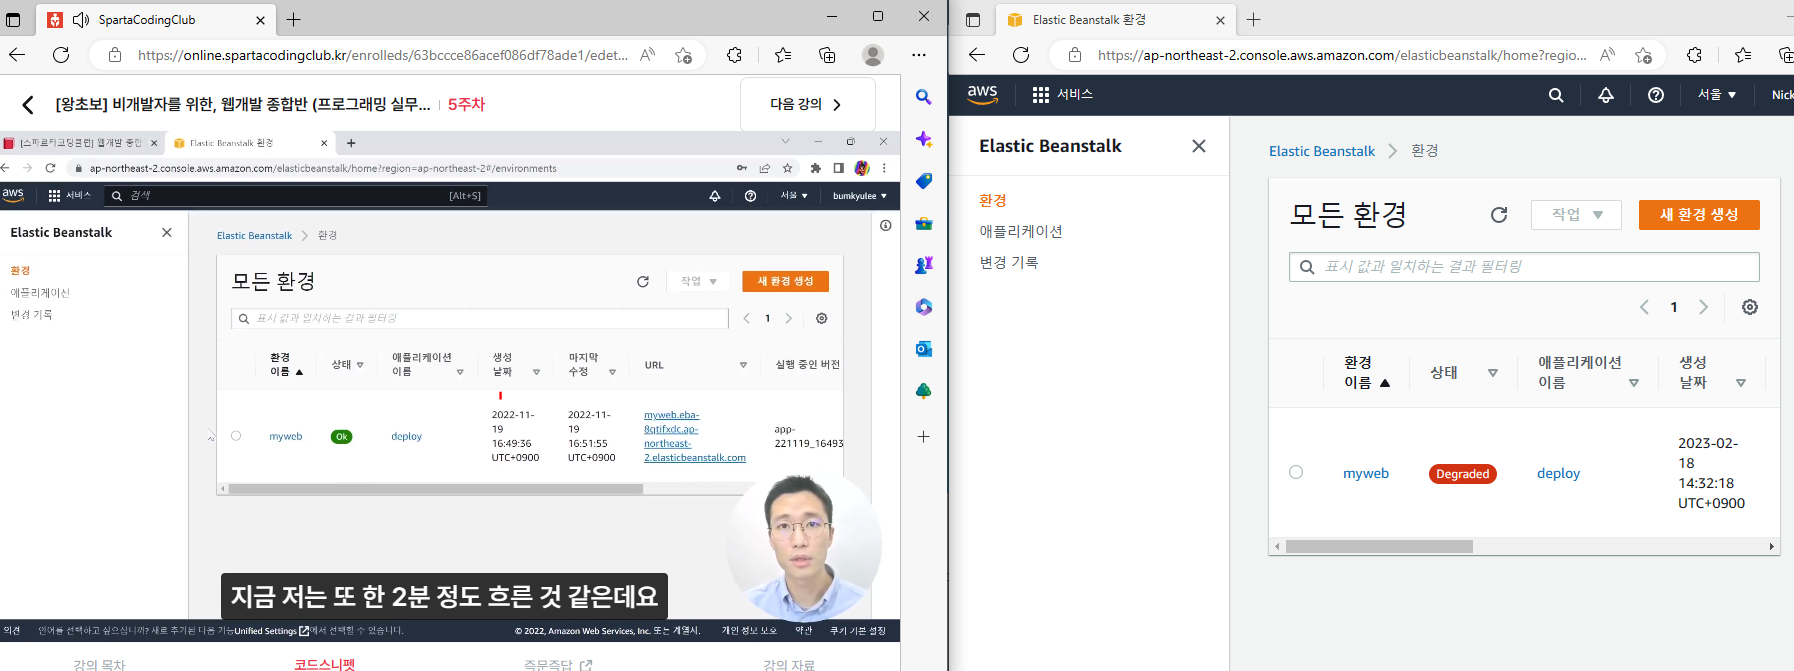1794x671 pixels.
Task: Open table preferences gear in the right console
Action: pos(1750,307)
